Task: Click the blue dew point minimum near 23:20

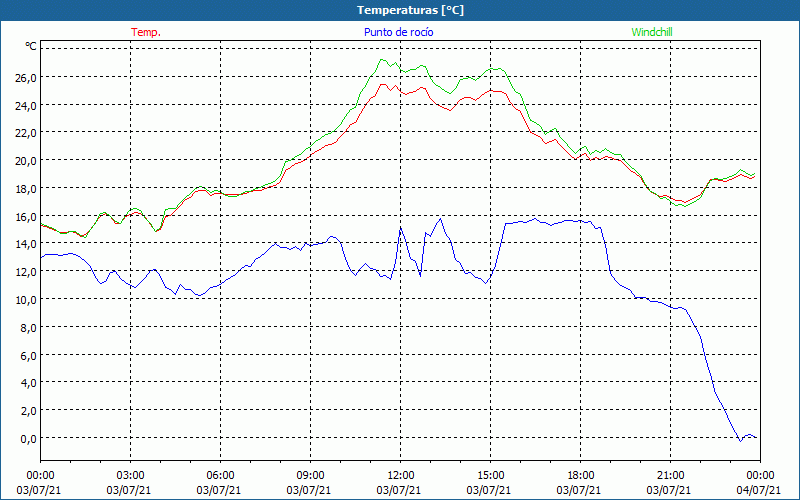Action: [740, 441]
